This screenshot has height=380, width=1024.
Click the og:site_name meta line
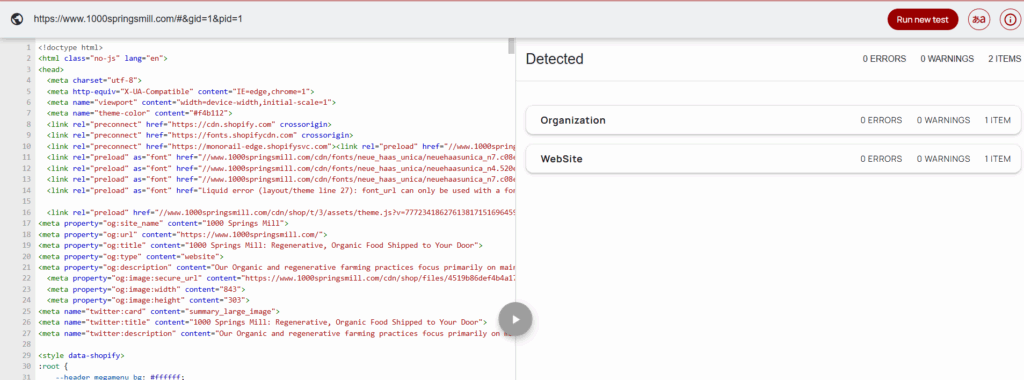tap(164, 223)
